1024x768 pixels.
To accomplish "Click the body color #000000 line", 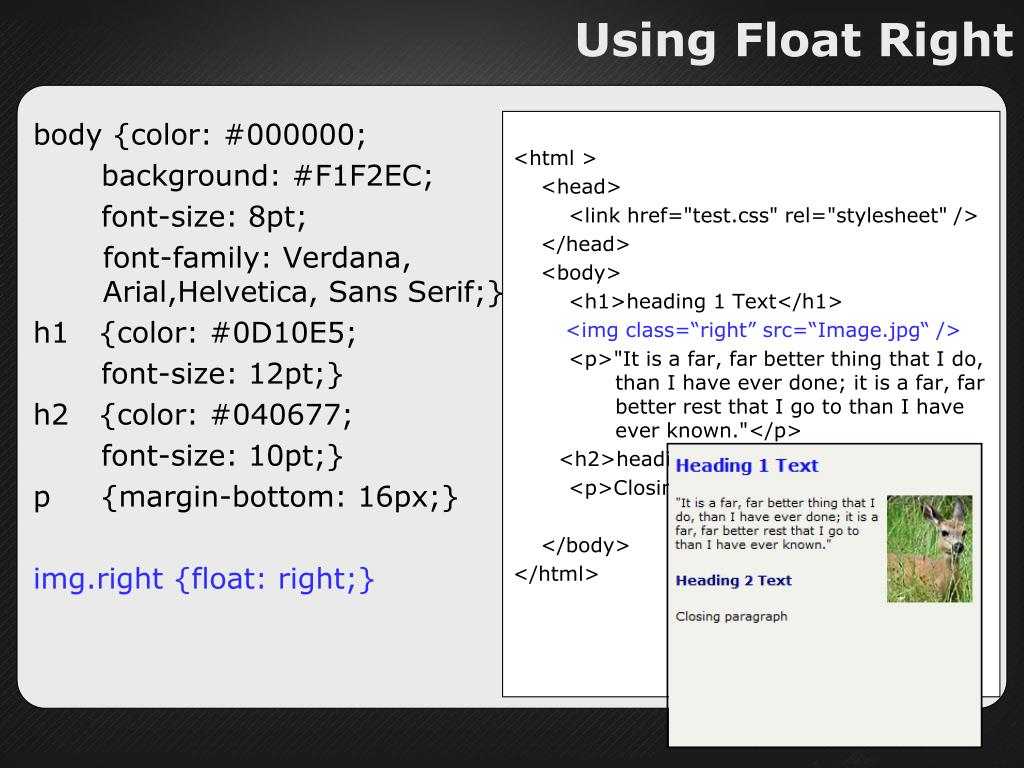I will pos(200,135).
